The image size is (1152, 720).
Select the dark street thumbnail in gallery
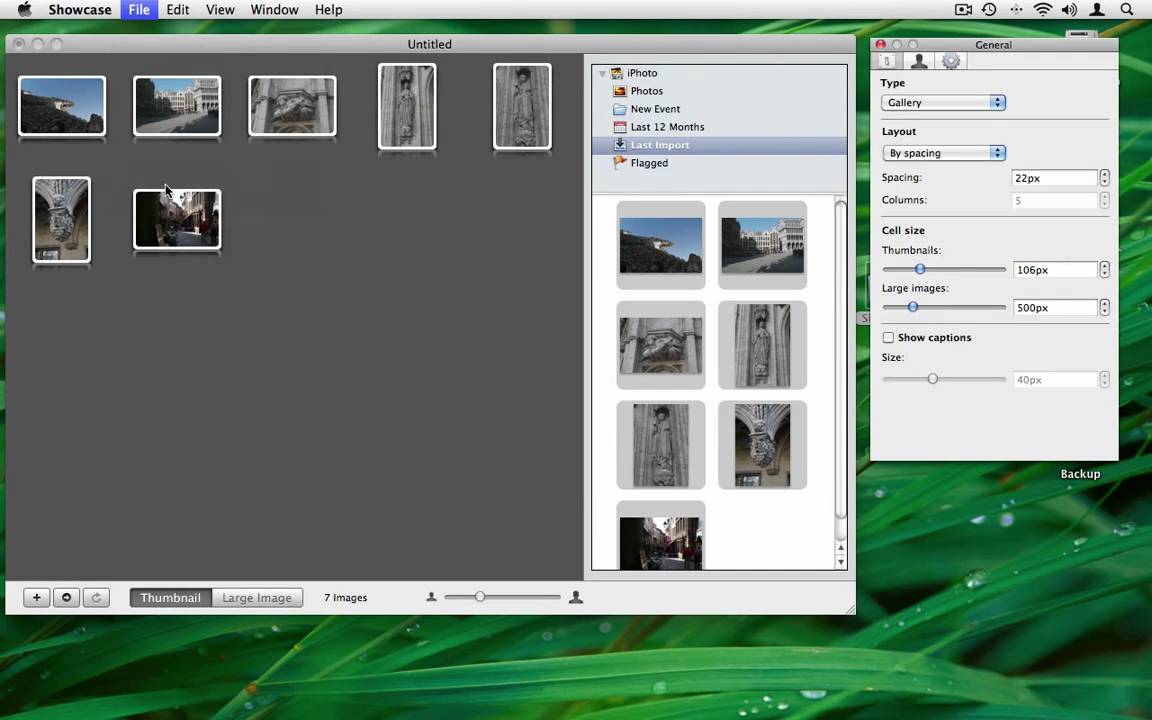click(177, 219)
